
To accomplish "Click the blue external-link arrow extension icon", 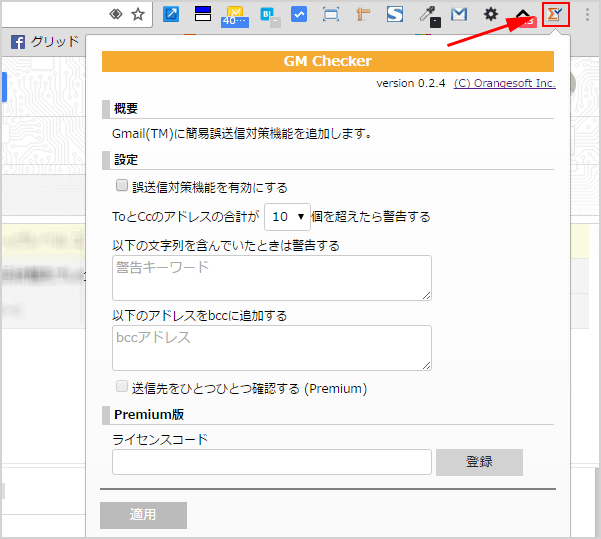I will (x=171, y=15).
